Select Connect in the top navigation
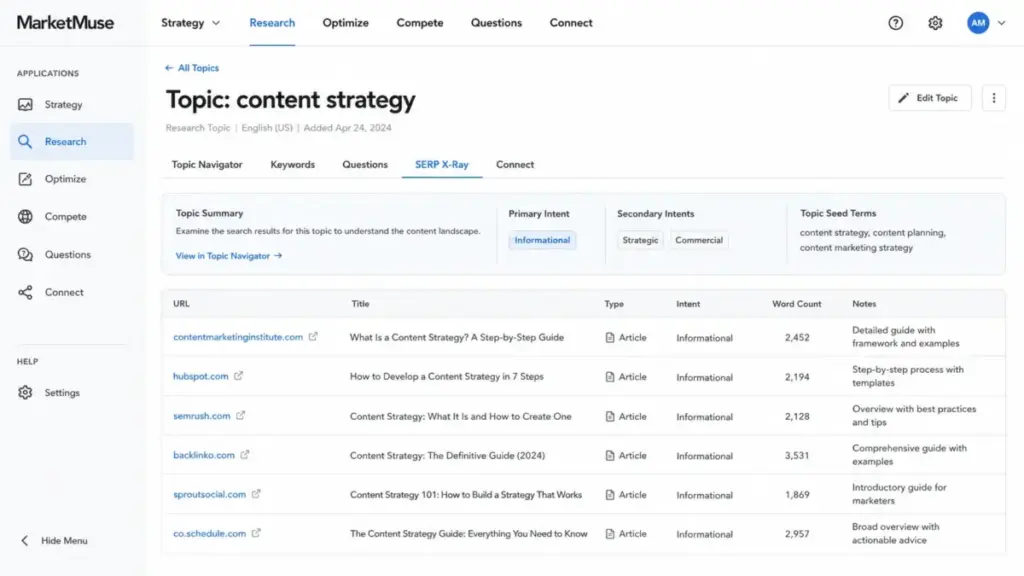 pos(571,23)
